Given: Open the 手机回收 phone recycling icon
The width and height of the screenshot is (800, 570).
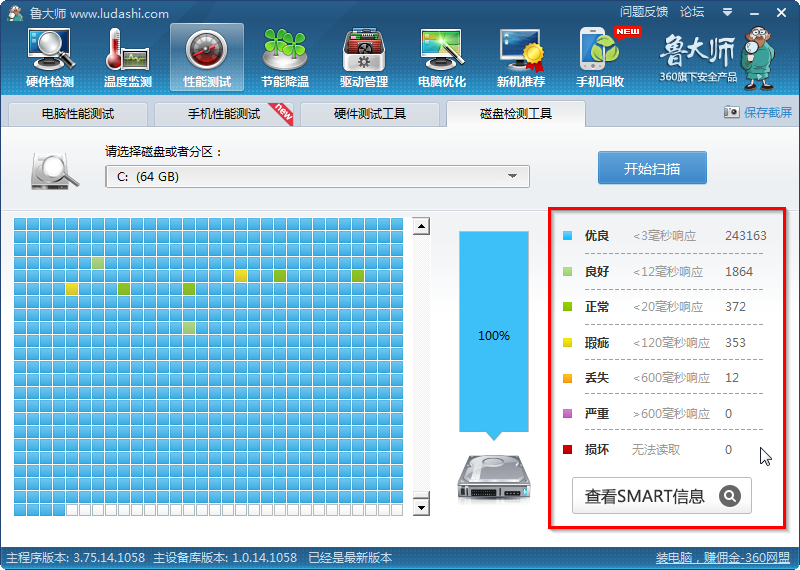Looking at the screenshot, I should click(x=599, y=56).
